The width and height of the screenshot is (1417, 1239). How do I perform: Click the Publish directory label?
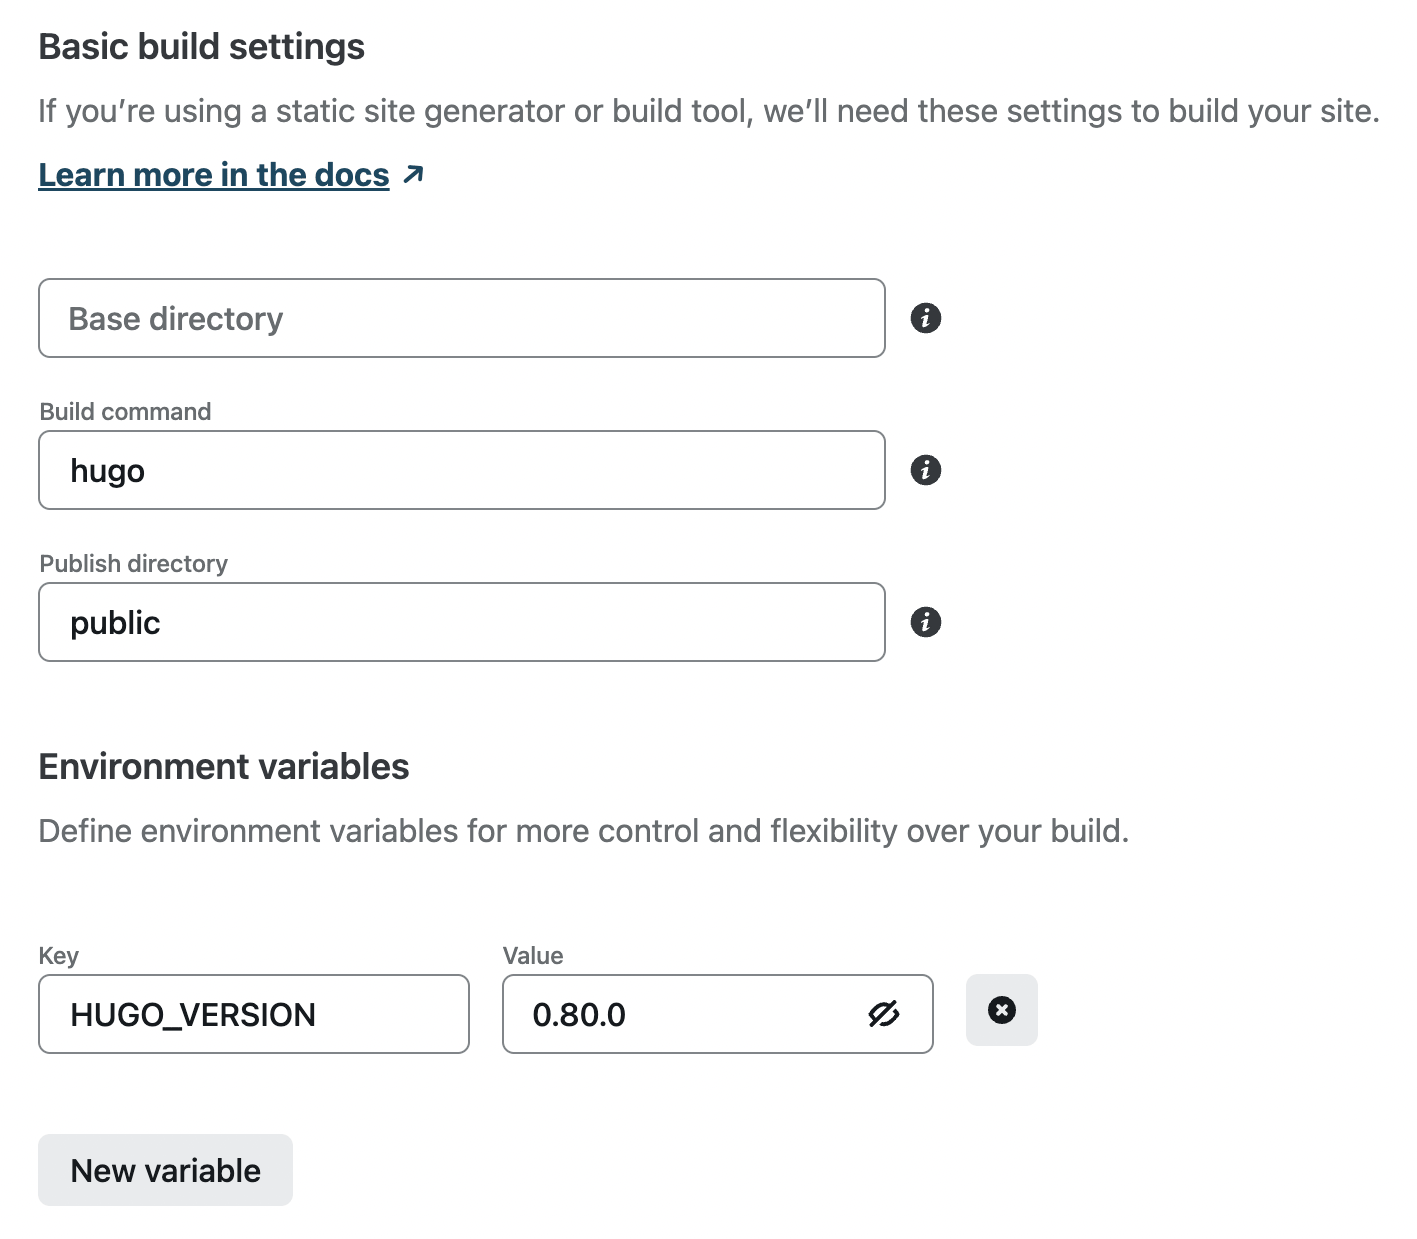tap(133, 564)
